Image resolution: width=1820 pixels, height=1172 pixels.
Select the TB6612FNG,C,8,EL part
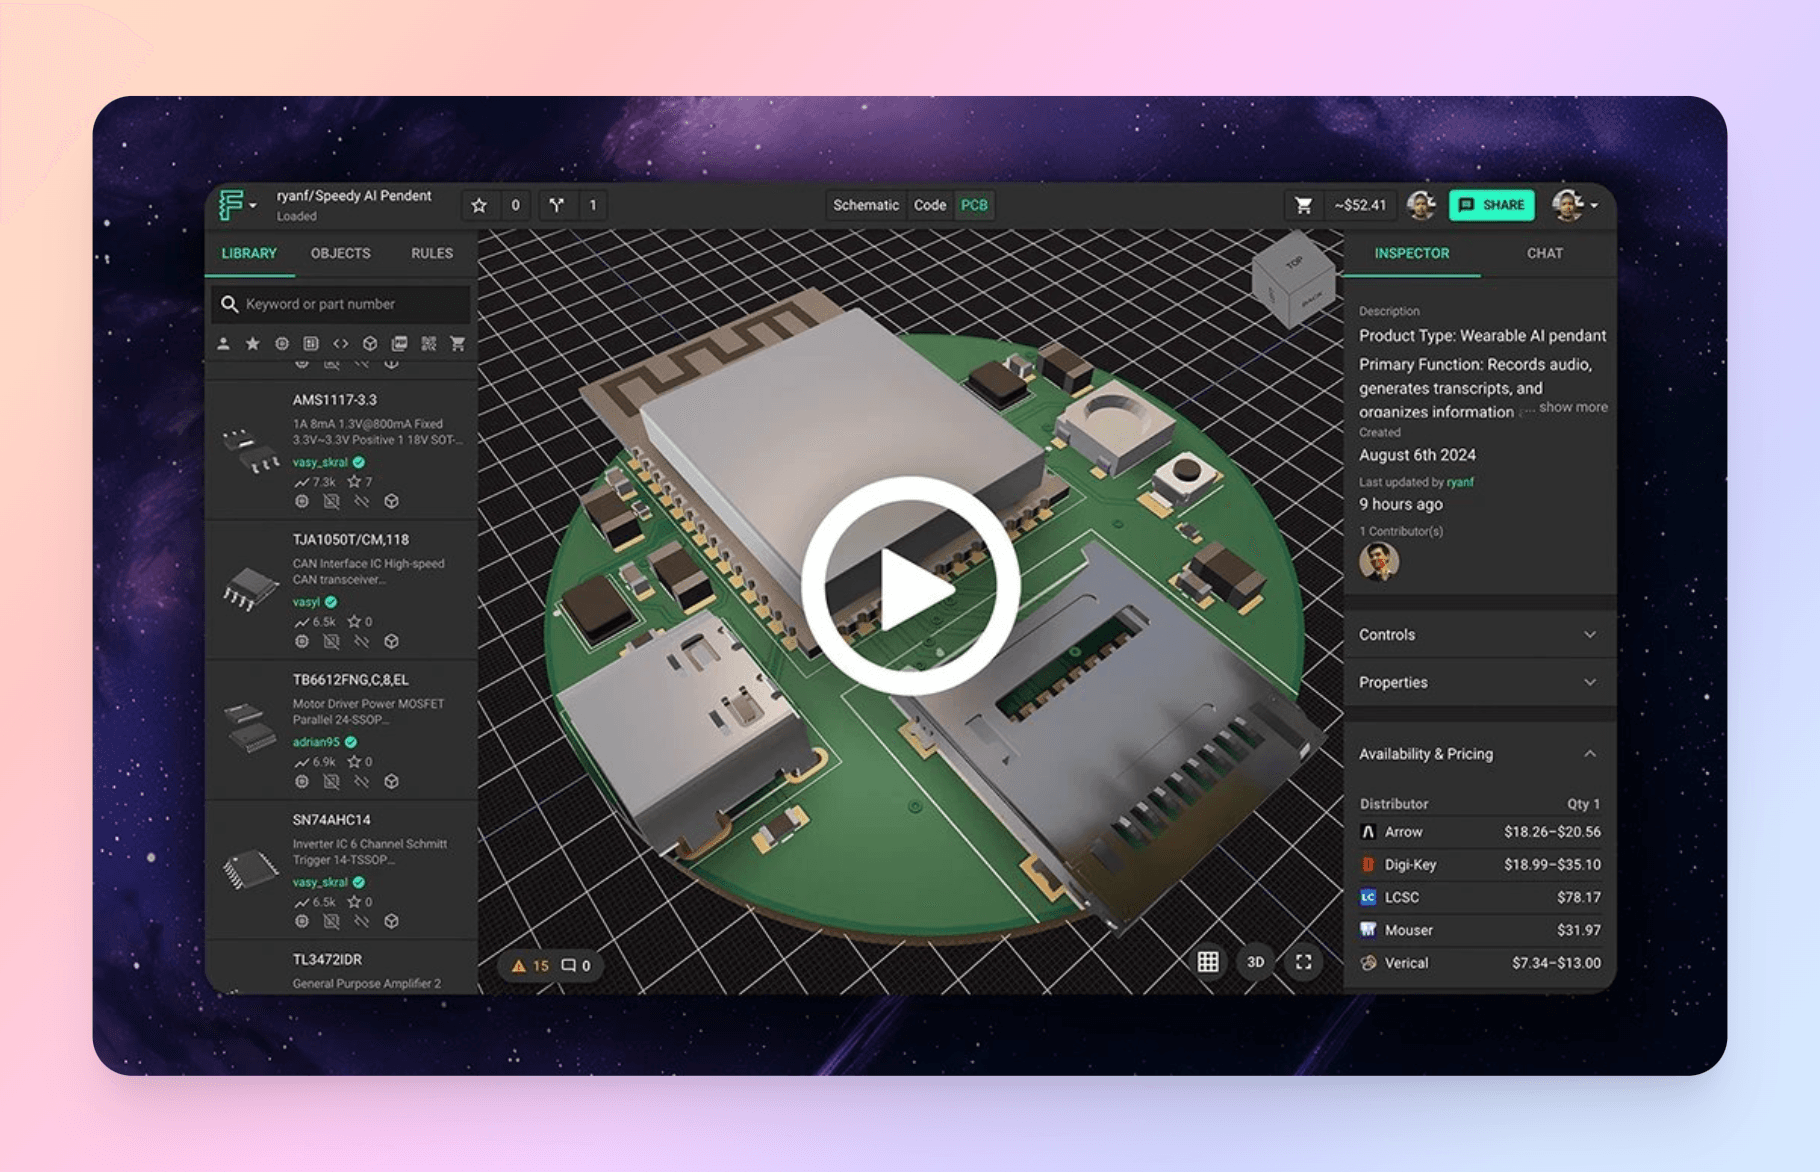tap(350, 680)
